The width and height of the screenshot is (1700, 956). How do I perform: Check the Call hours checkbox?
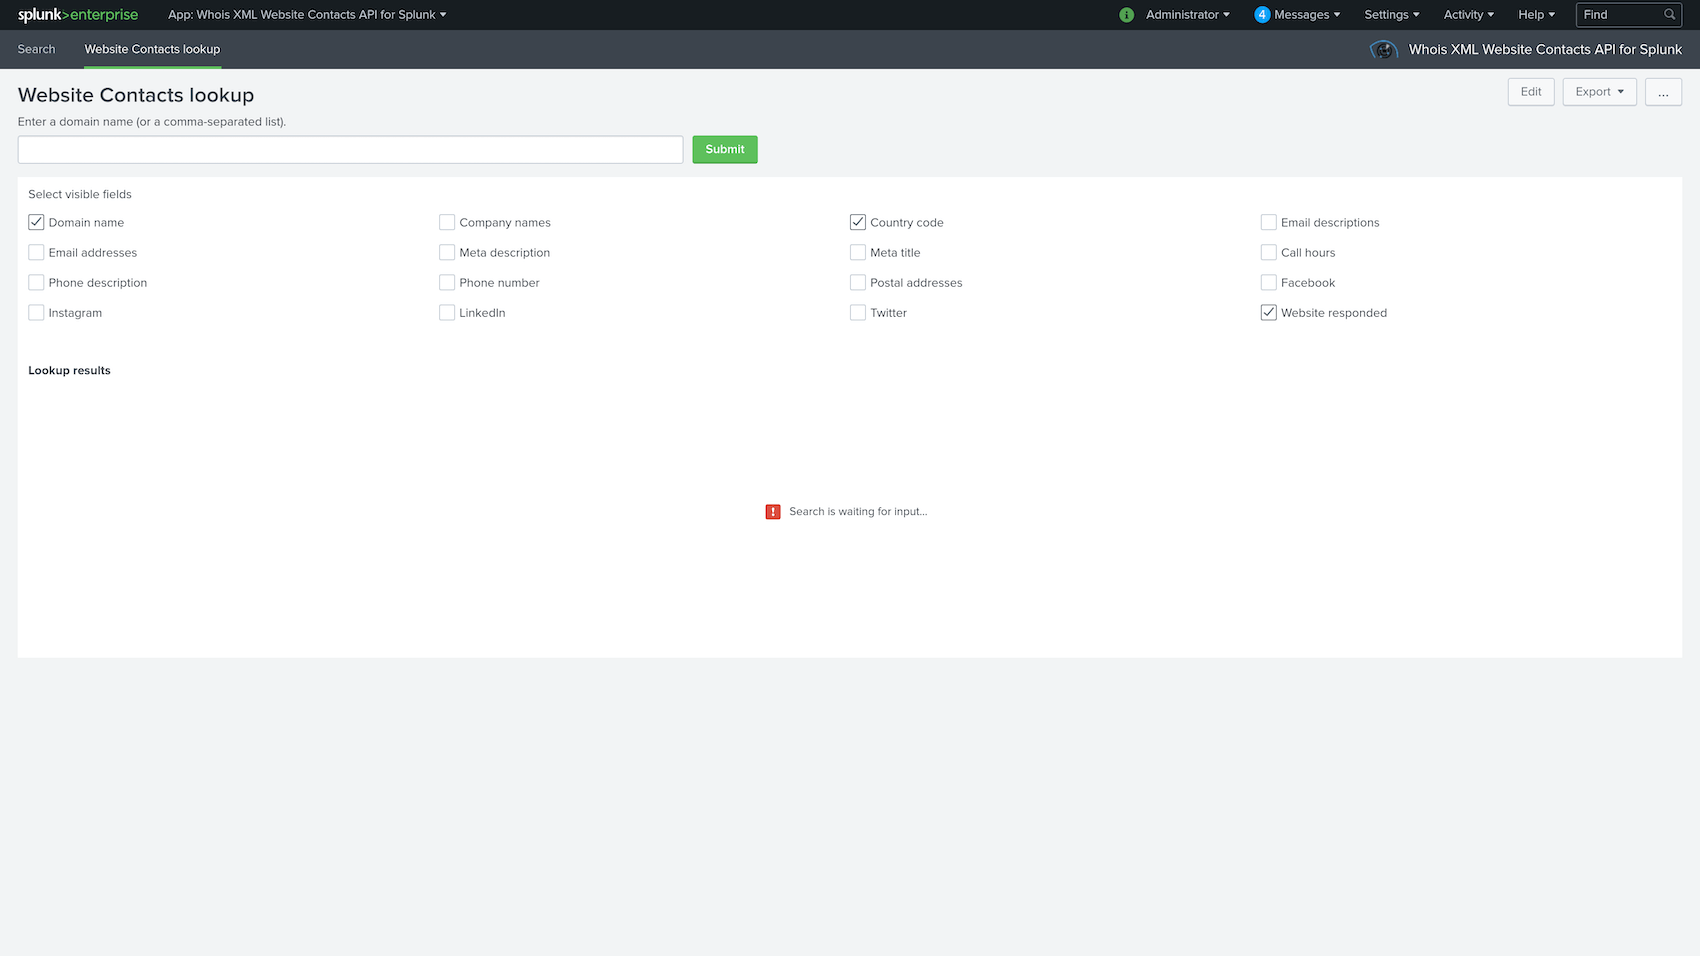[x=1269, y=252]
